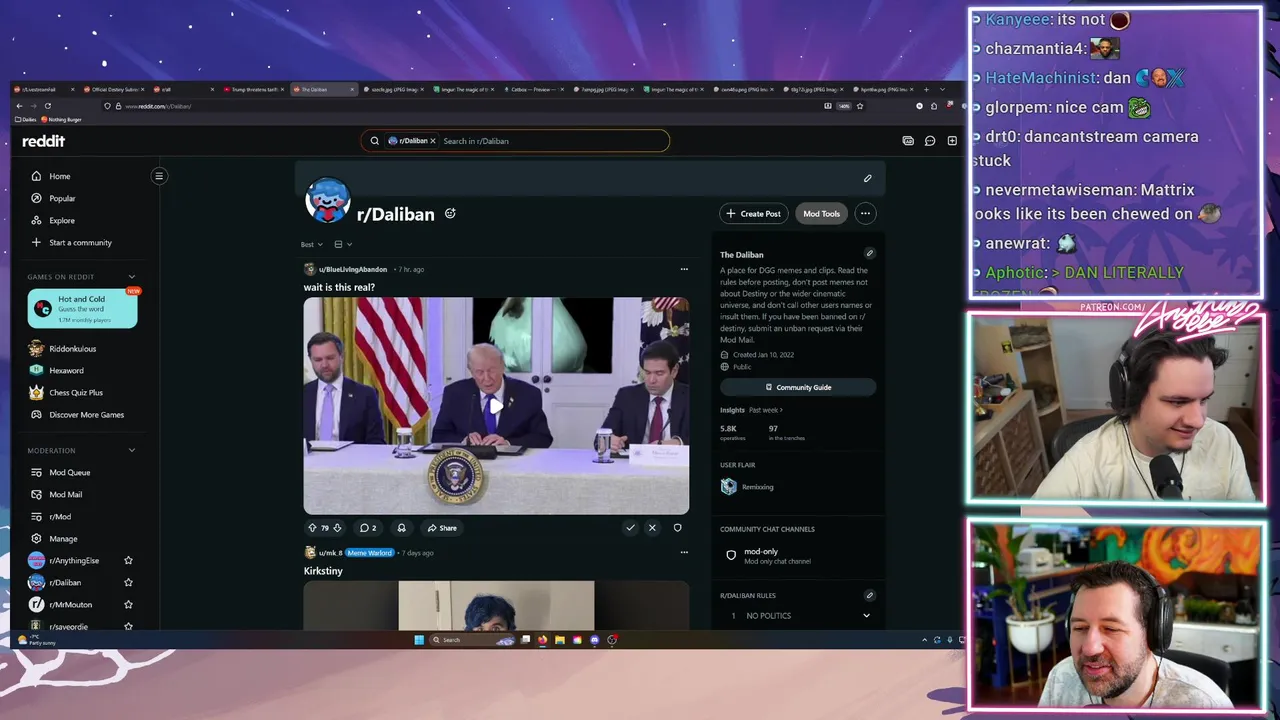
Task: Open the more options ellipsis beside Mod Tools
Action: point(865,213)
